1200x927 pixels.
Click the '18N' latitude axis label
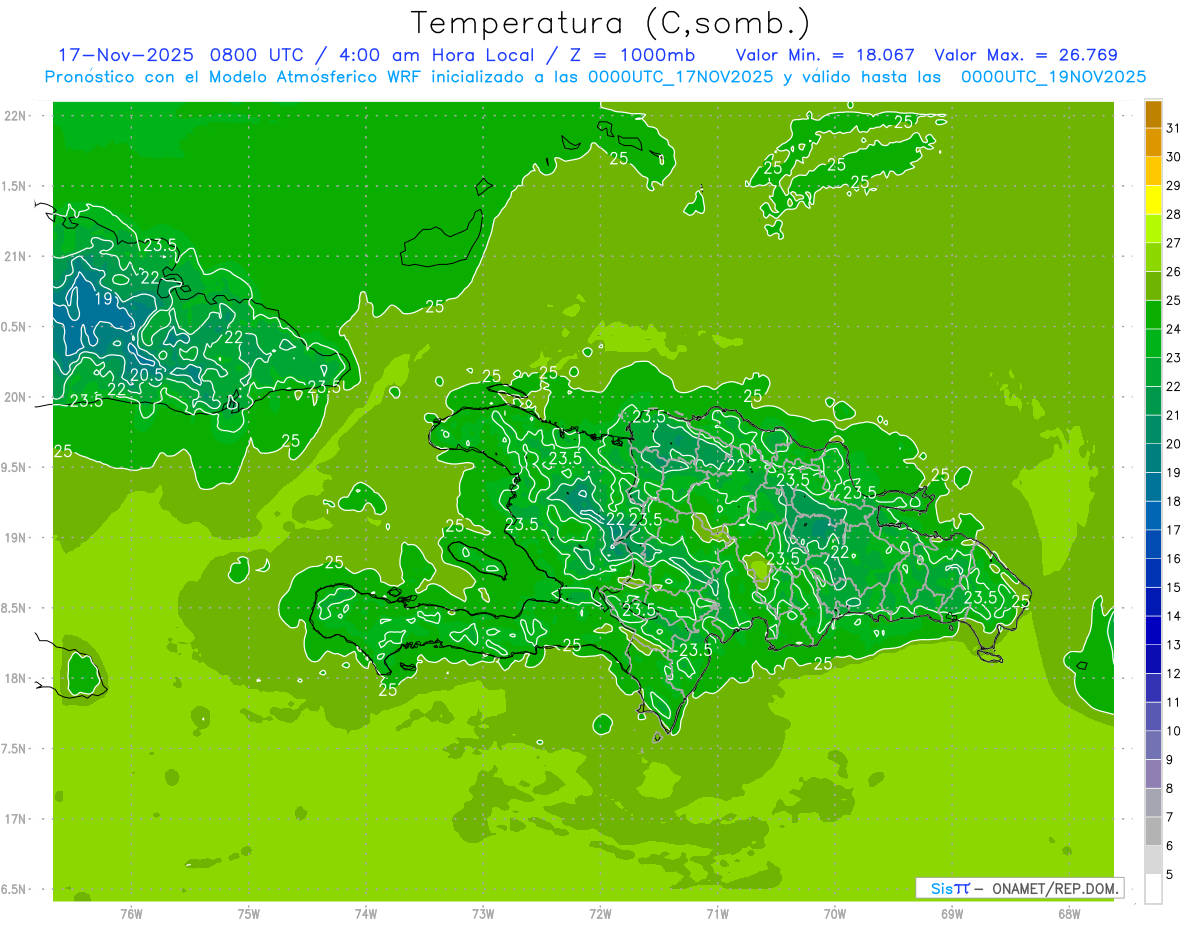(x=17, y=678)
